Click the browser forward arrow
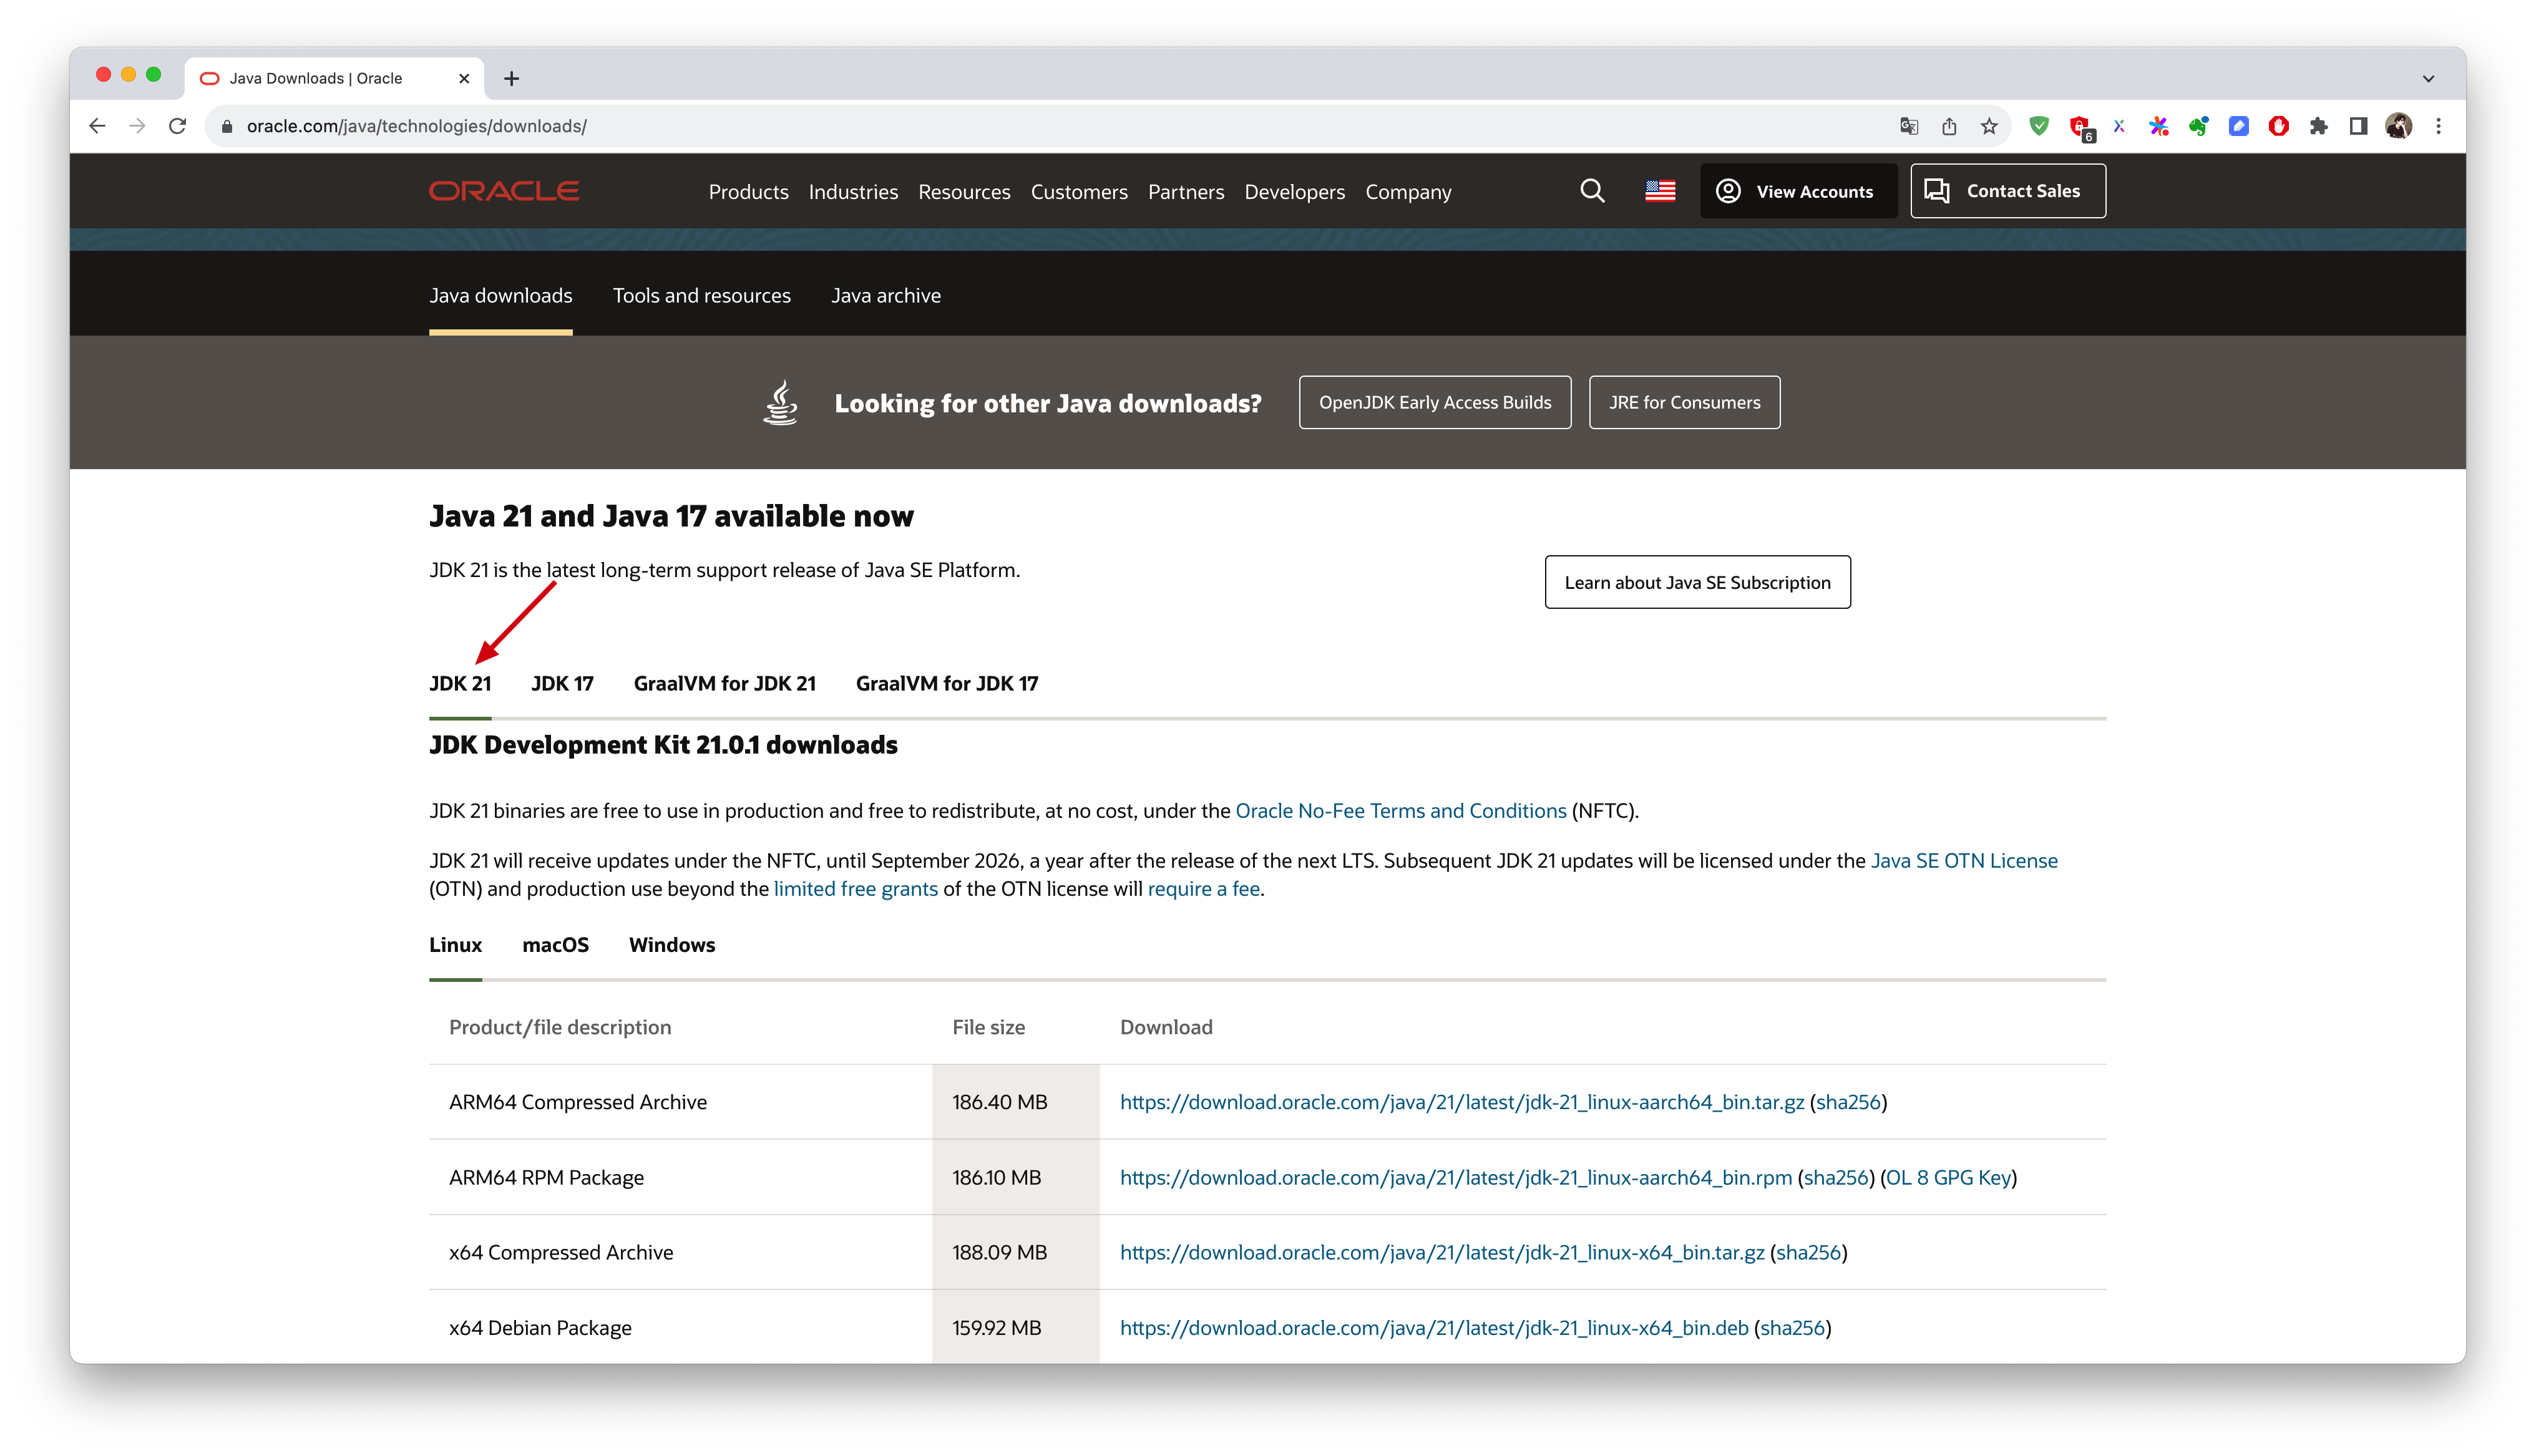This screenshot has width=2536, height=1456. coord(137,126)
